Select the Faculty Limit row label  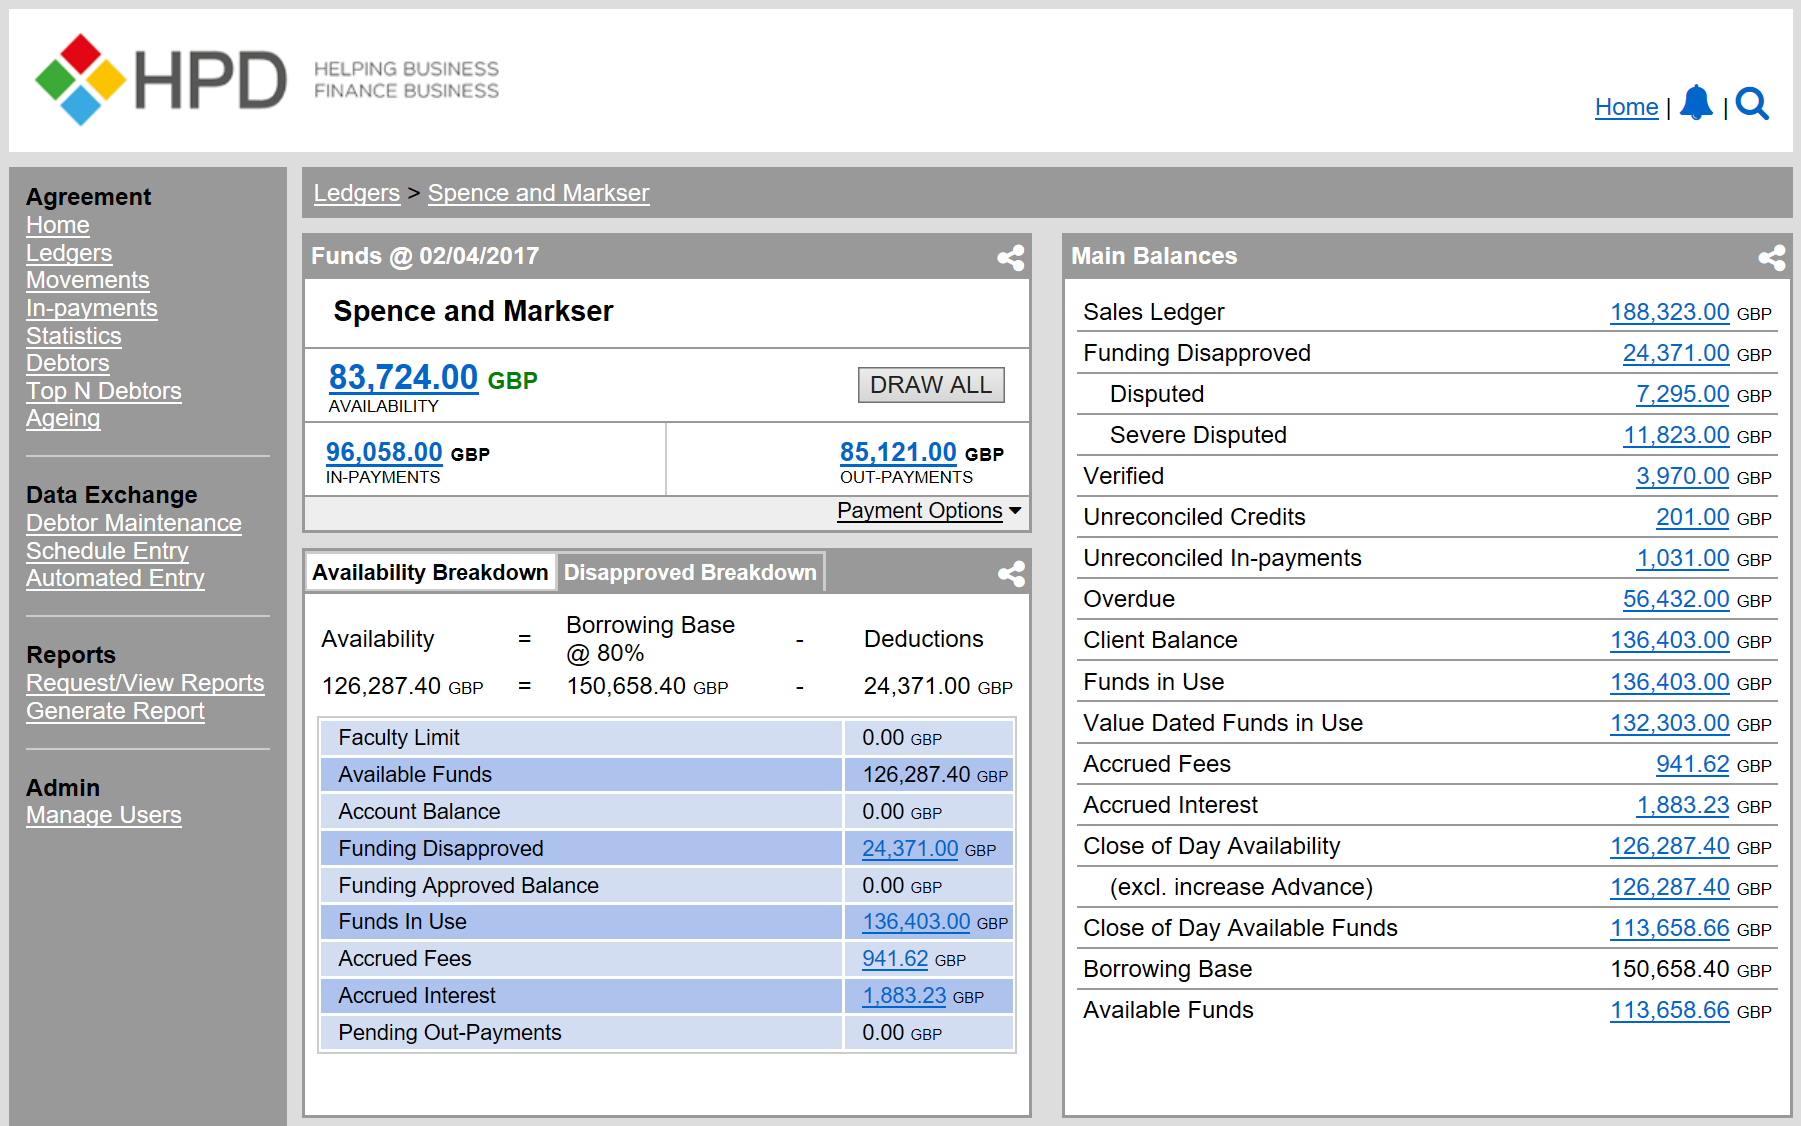[x=399, y=737]
